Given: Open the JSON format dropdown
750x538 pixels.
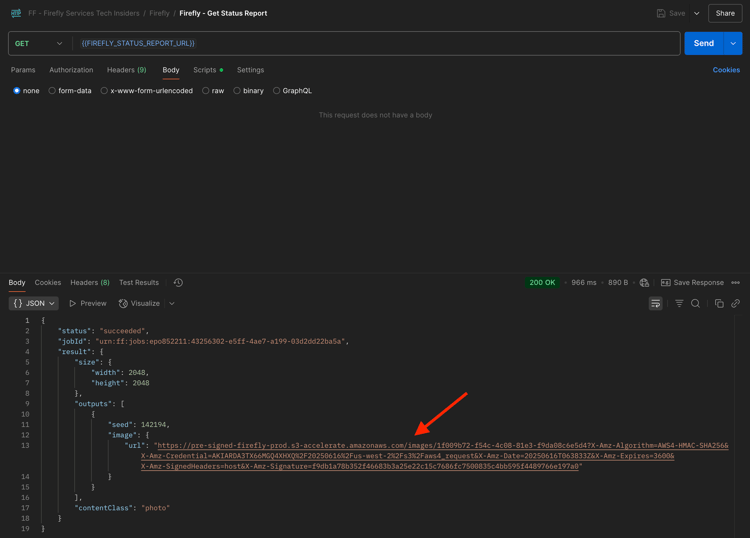Looking at the screenshot, I should point(33,303).
